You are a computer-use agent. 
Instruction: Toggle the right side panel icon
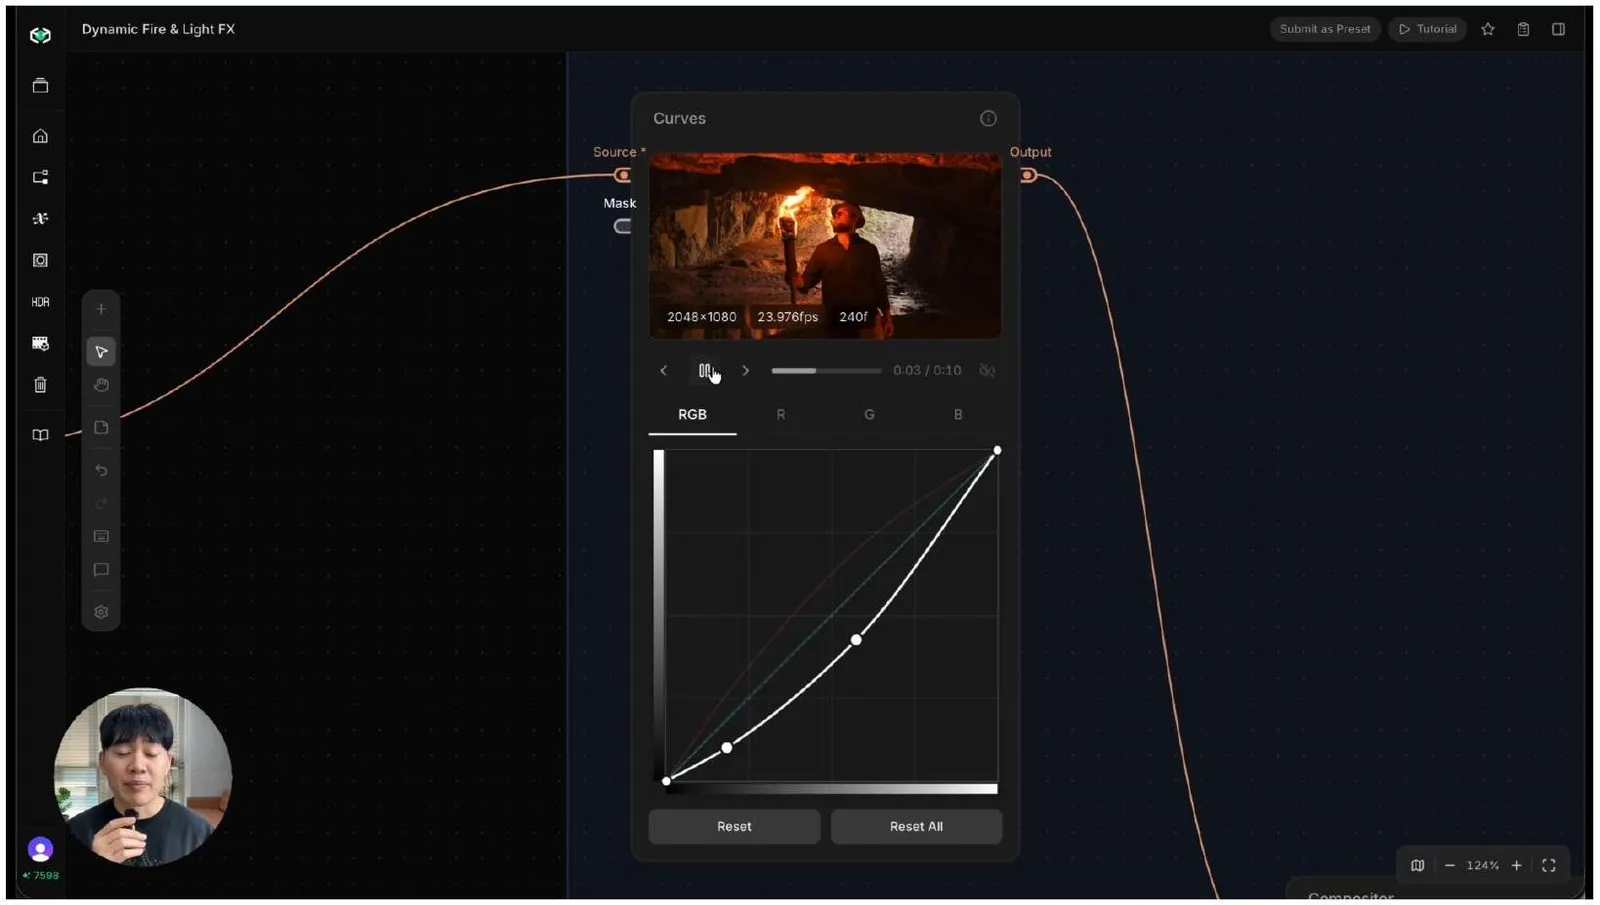[1558, 29]
